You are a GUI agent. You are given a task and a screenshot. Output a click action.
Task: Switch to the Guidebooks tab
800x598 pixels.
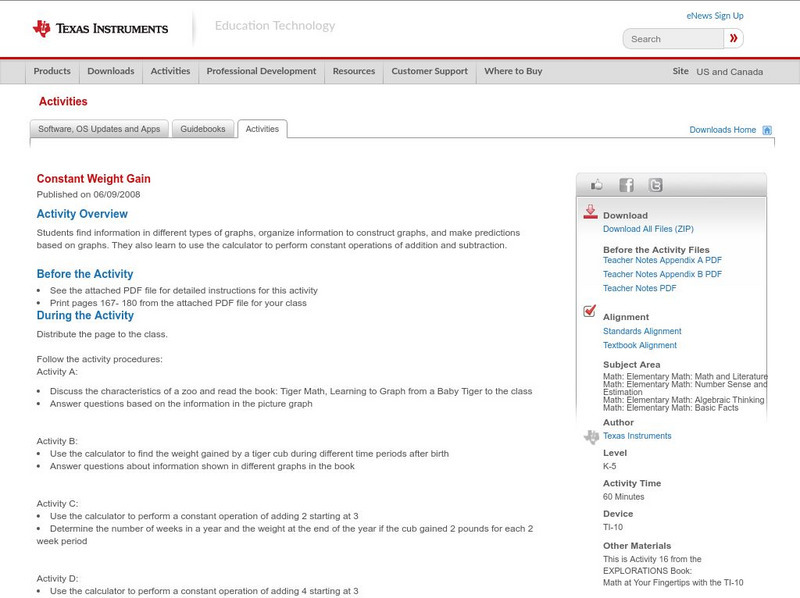pos(203,129)
